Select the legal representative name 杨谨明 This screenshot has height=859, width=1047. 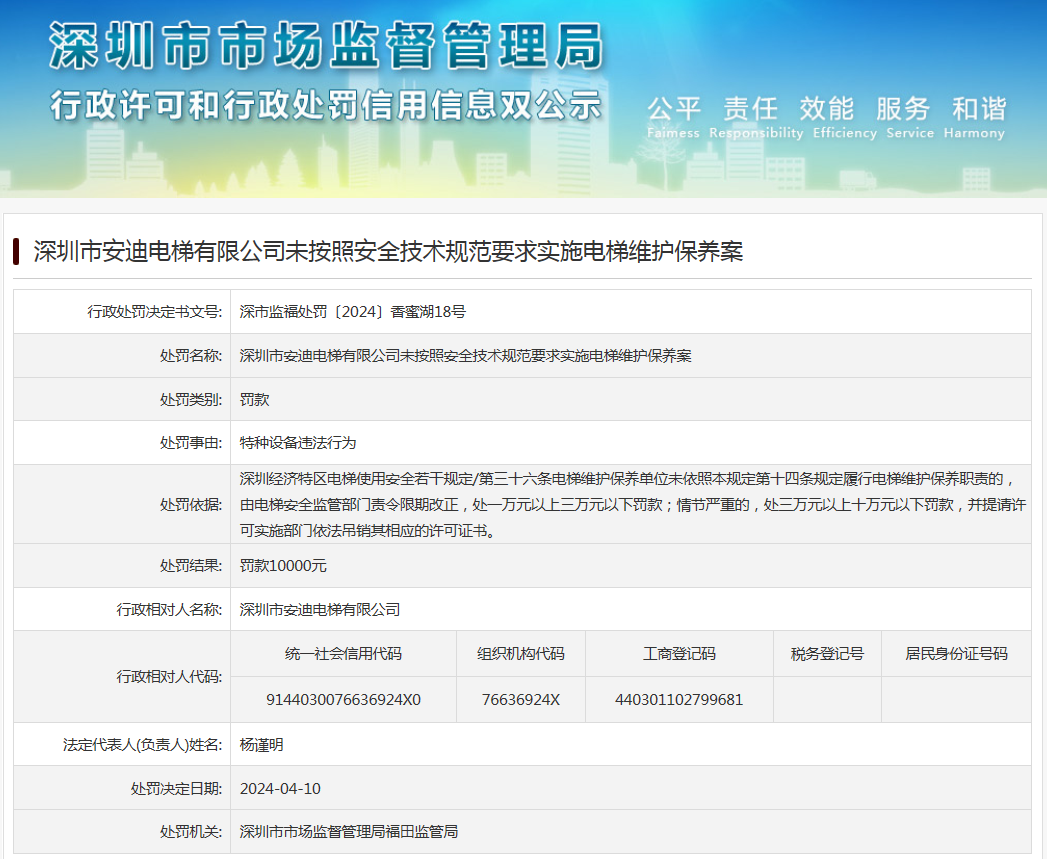point(262,744)
